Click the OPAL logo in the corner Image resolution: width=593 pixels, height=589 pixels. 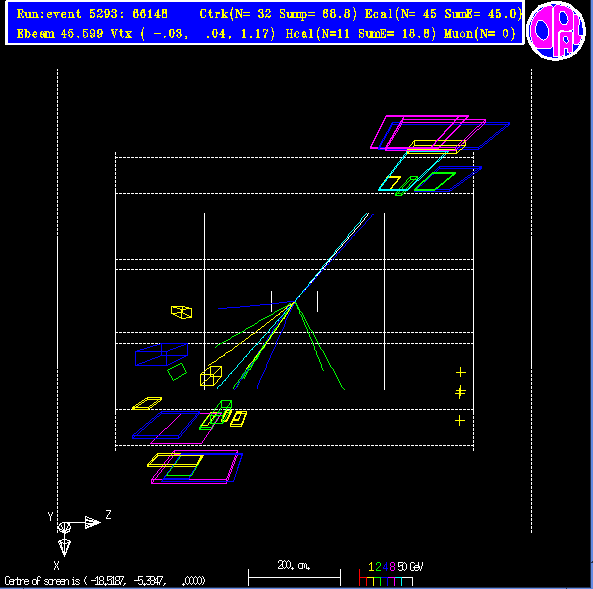point(556,31)
